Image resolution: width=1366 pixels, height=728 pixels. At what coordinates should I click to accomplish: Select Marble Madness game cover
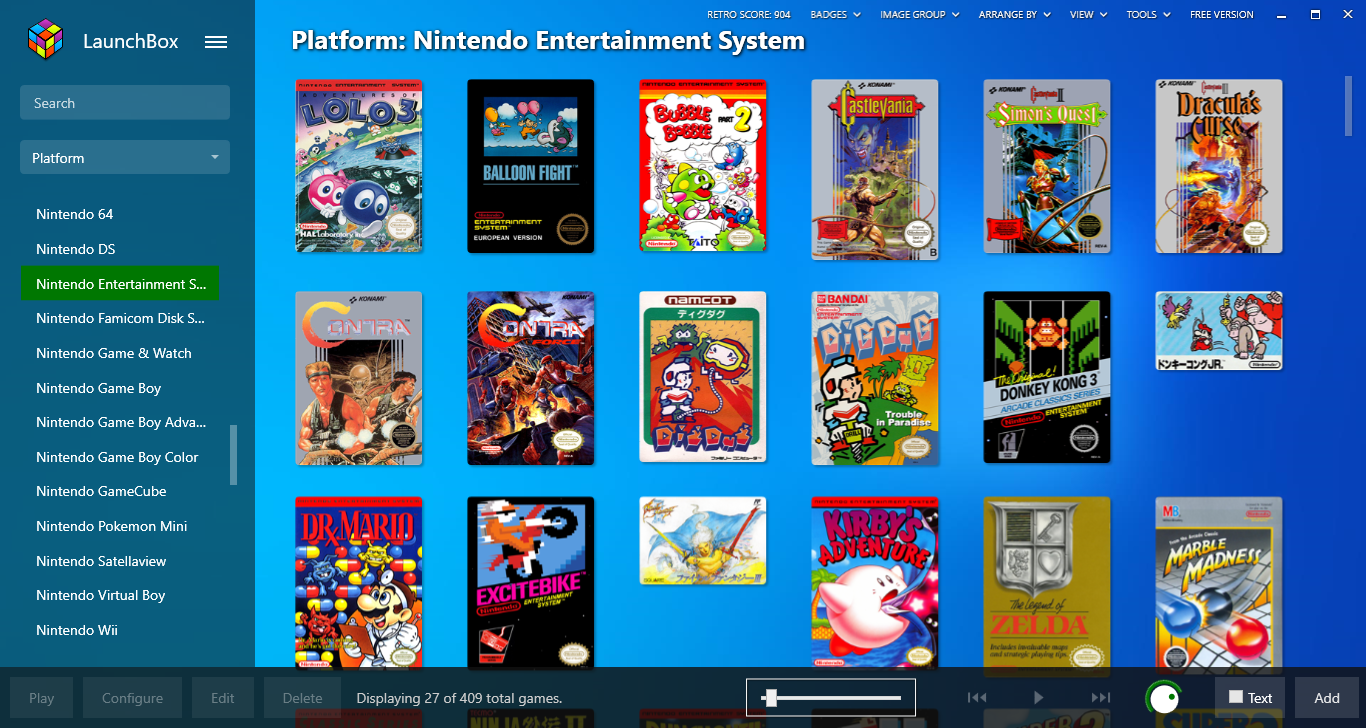1219,583
